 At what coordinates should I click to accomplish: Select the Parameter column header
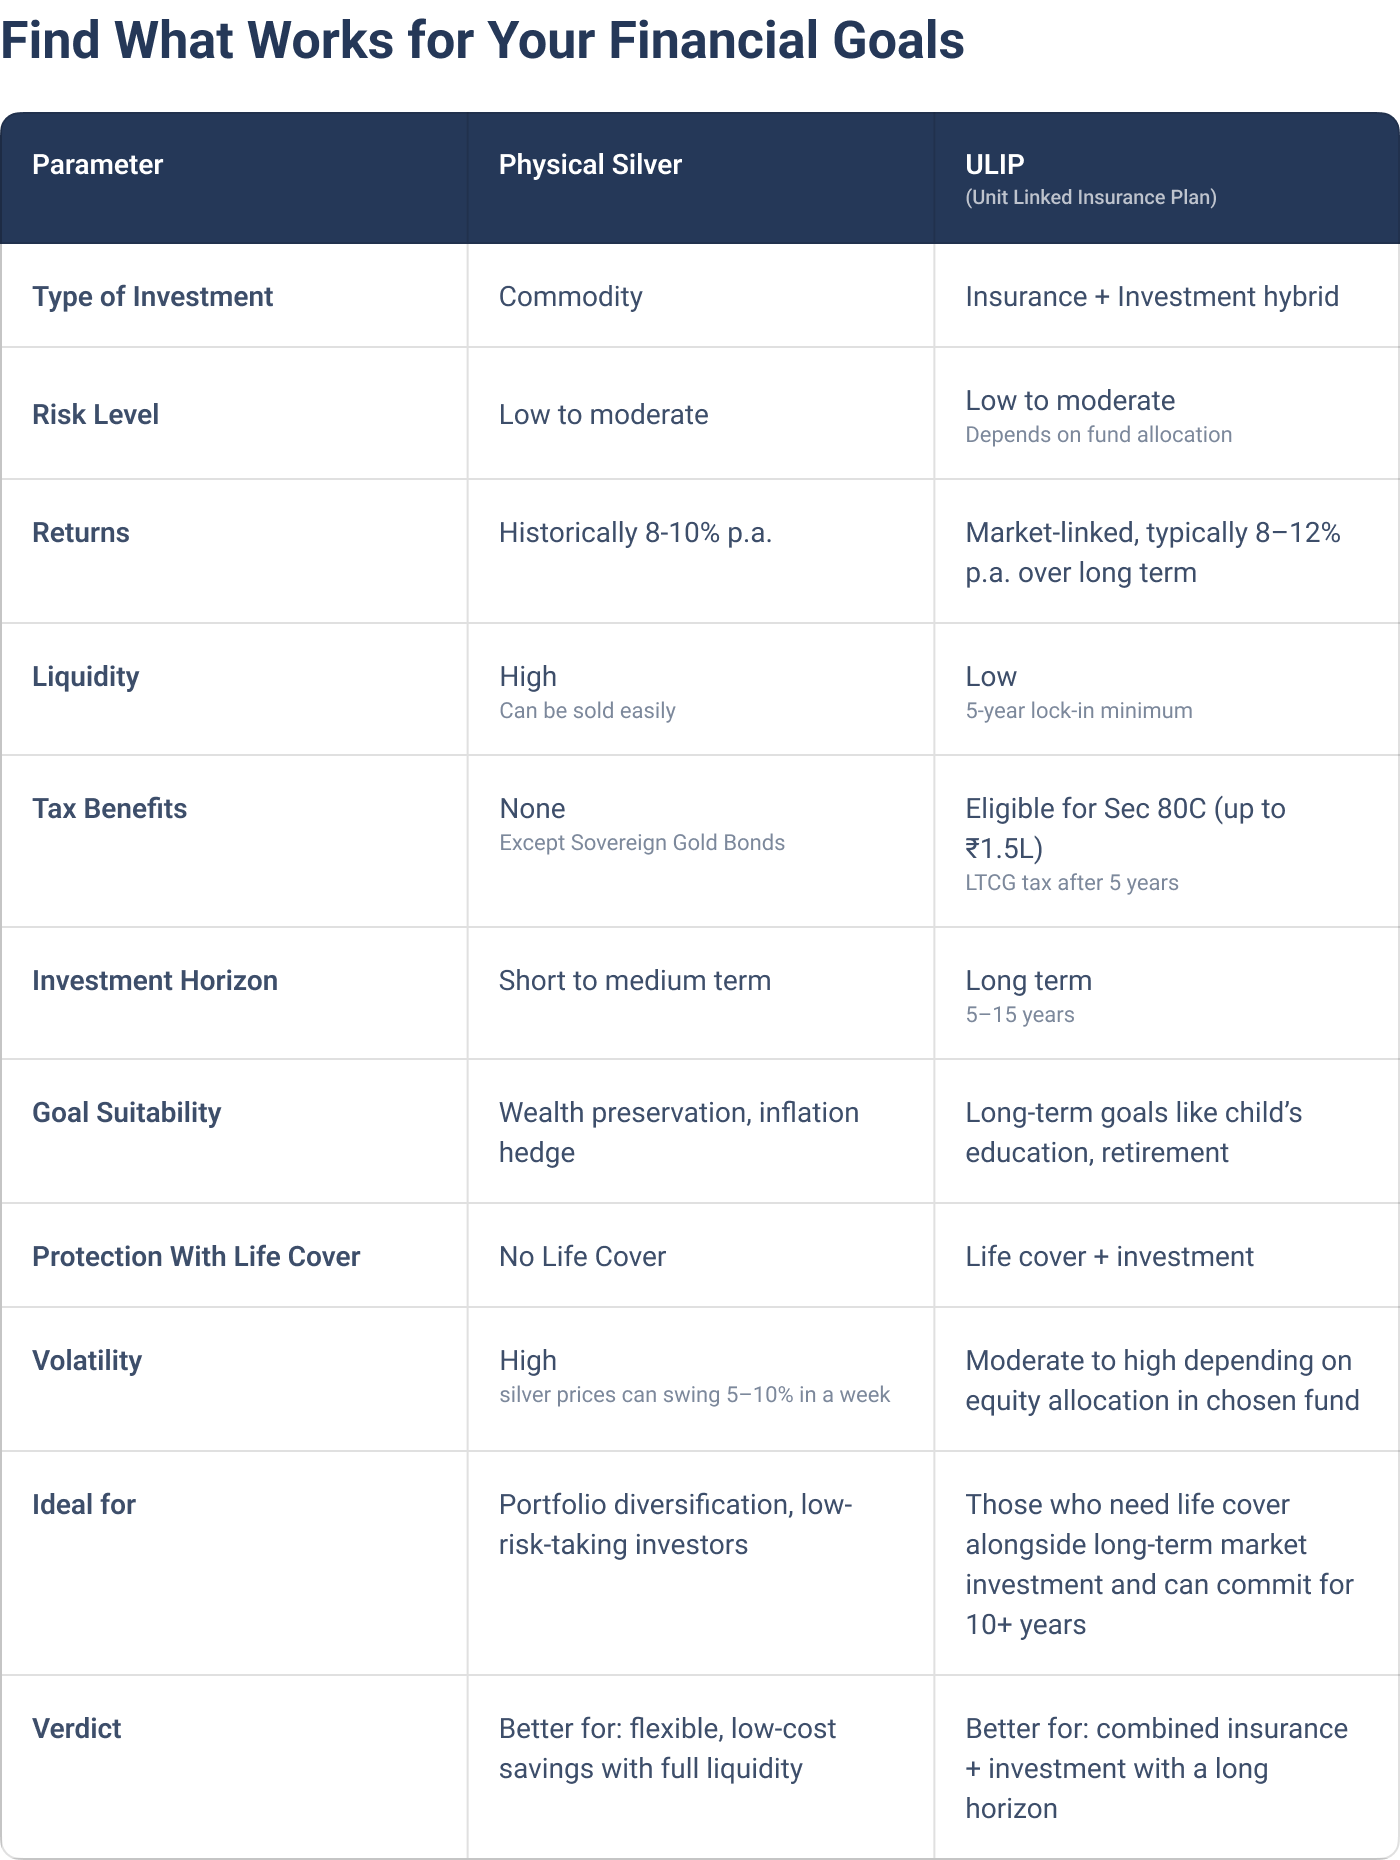coord(97,165)
